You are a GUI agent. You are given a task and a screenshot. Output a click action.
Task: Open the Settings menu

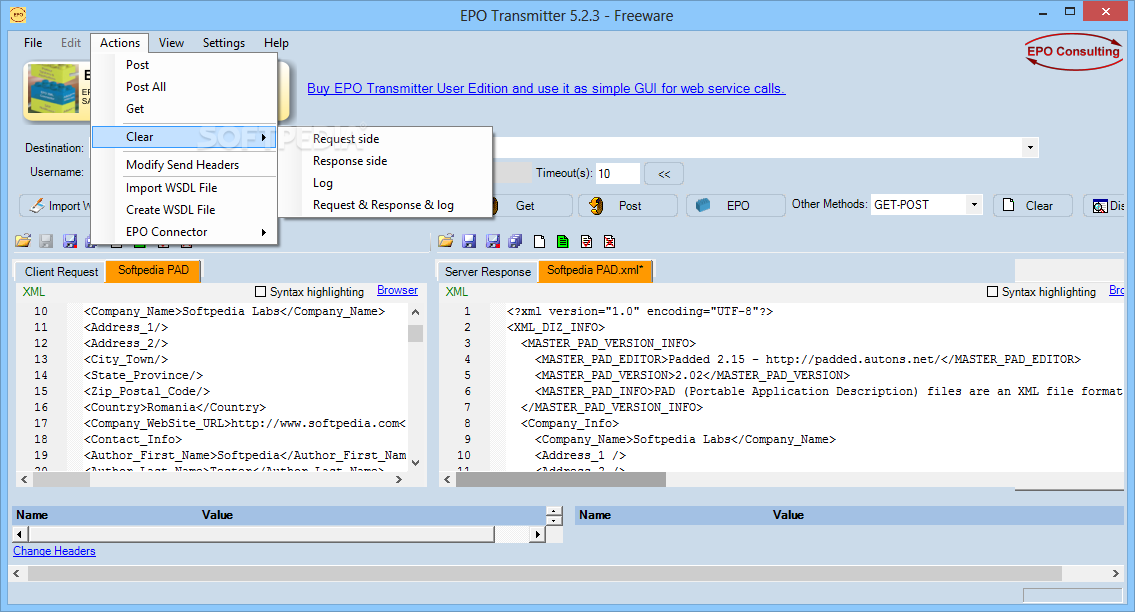(x=224, y=43)
